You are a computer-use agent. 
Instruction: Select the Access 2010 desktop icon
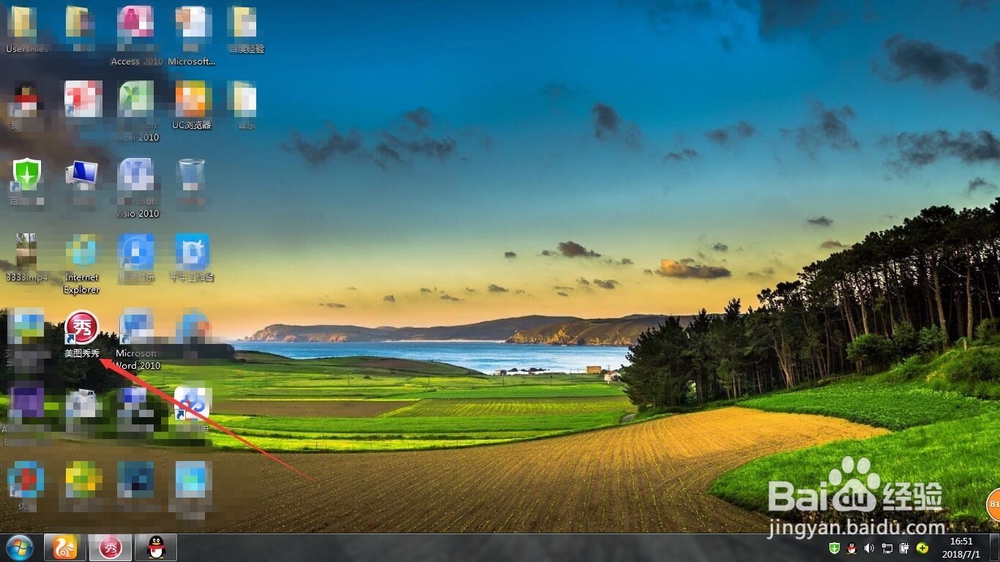136,35
